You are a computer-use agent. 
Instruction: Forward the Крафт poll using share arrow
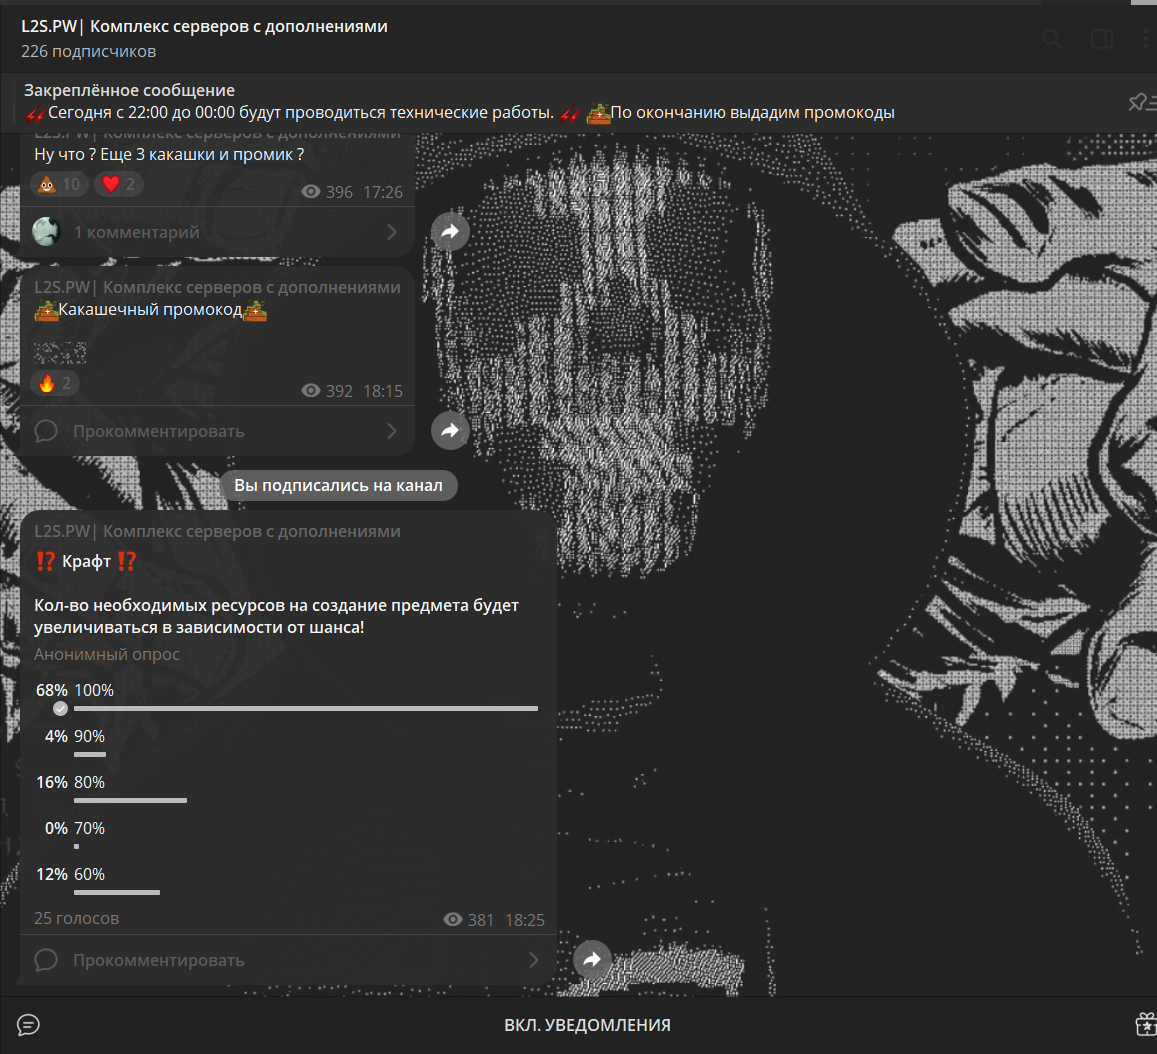592,960
